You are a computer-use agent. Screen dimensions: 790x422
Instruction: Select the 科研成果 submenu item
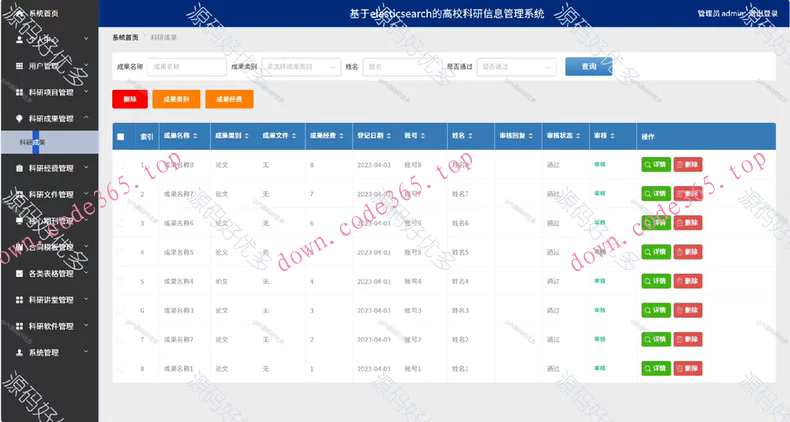pyautogui.click(x=49, y=142)
